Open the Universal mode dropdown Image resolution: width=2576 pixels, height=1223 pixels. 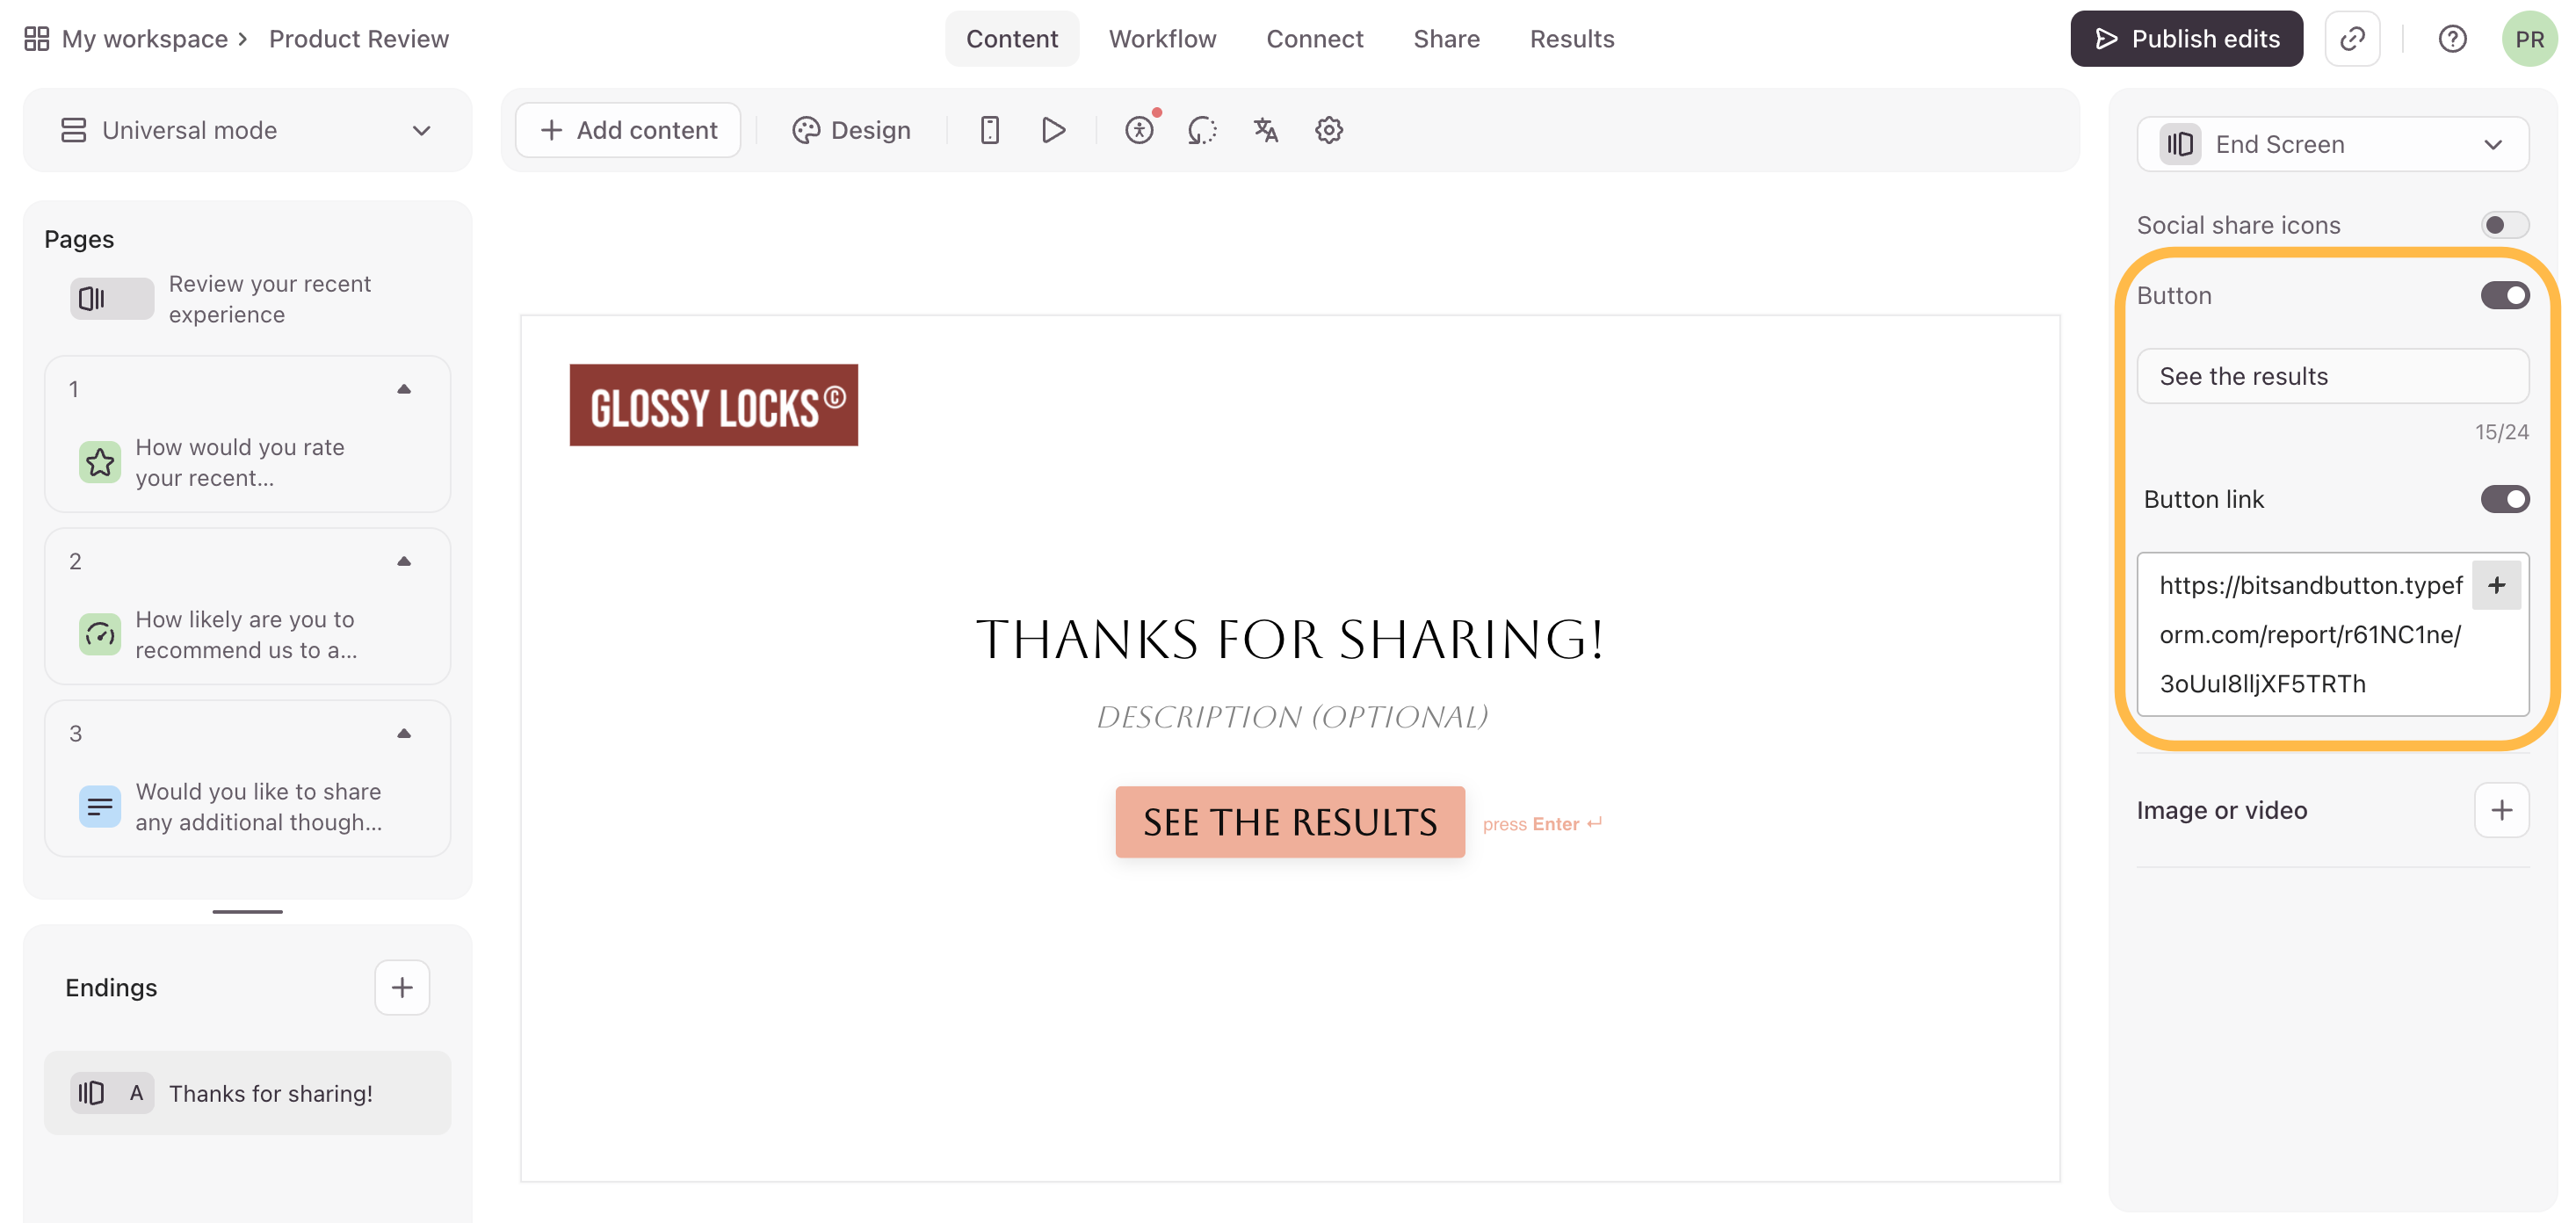[x=247, y=130]
